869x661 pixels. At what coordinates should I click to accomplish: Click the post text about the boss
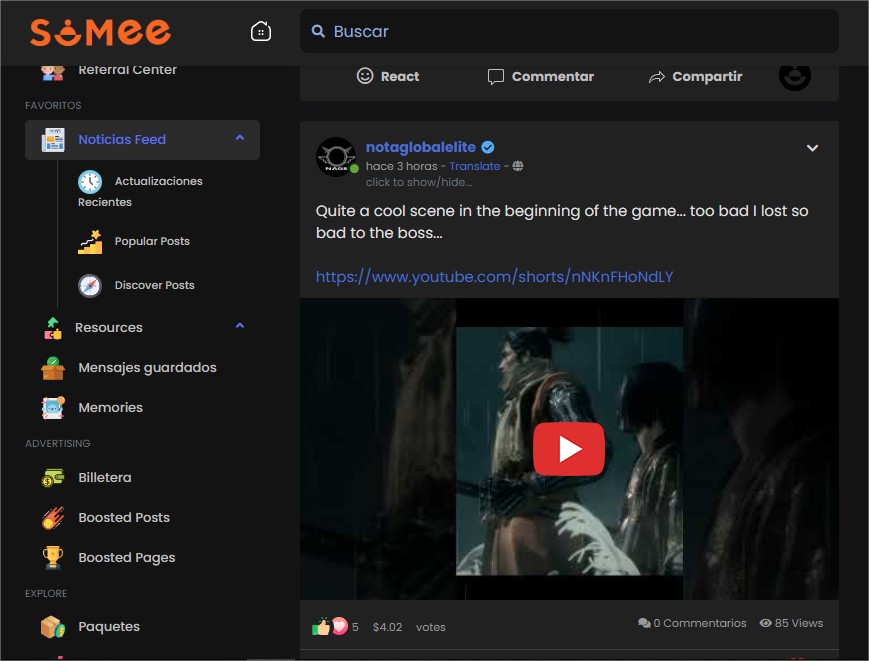point(562,222)
